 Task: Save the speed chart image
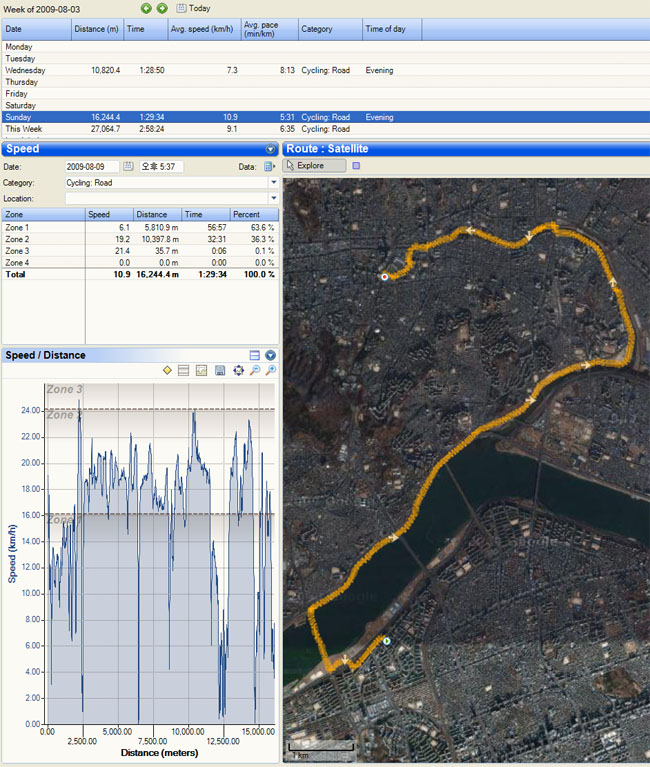[220, 371]
